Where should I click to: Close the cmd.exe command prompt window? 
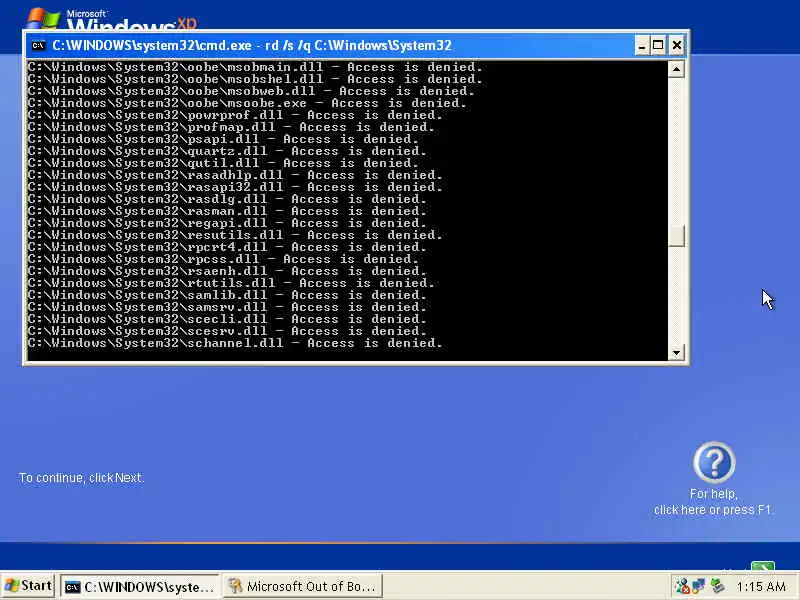677,46
